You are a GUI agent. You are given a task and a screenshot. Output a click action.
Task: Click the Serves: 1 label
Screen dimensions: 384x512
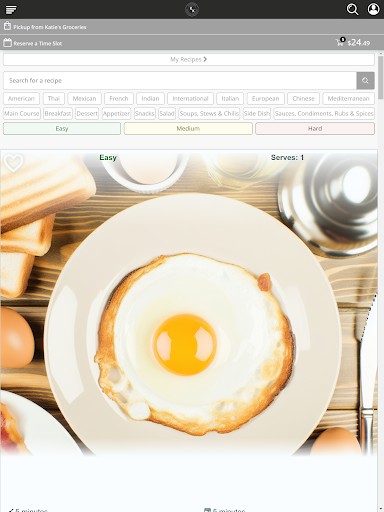[287, 157]
